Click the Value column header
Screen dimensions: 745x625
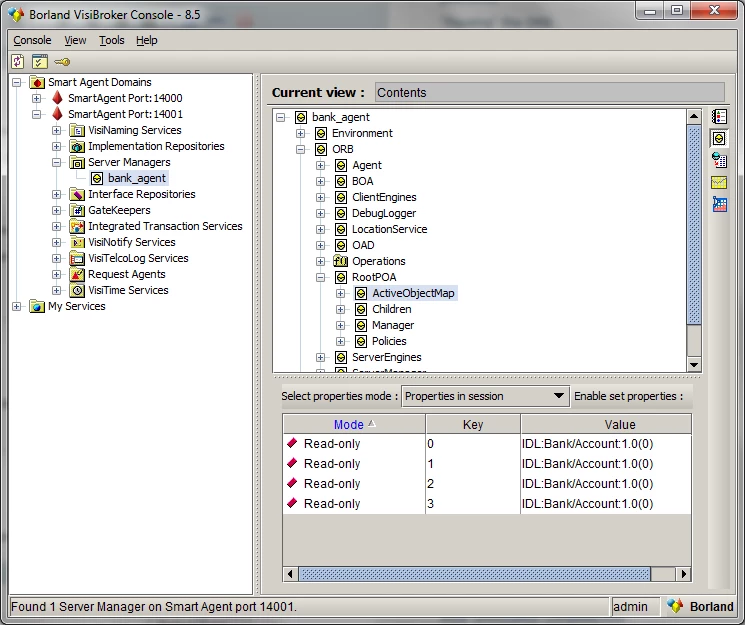click(x=606, y=424)
